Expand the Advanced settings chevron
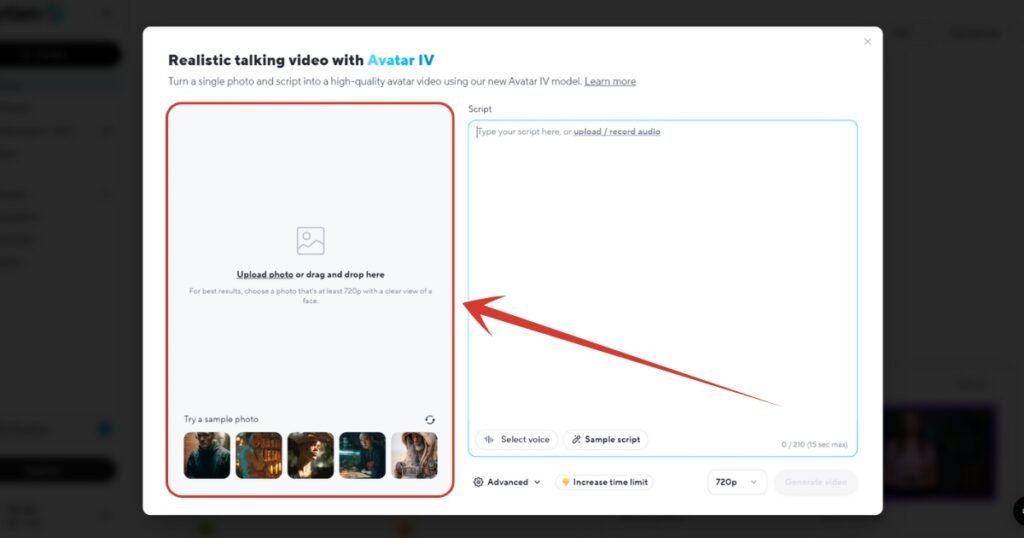 click(537, 482)
